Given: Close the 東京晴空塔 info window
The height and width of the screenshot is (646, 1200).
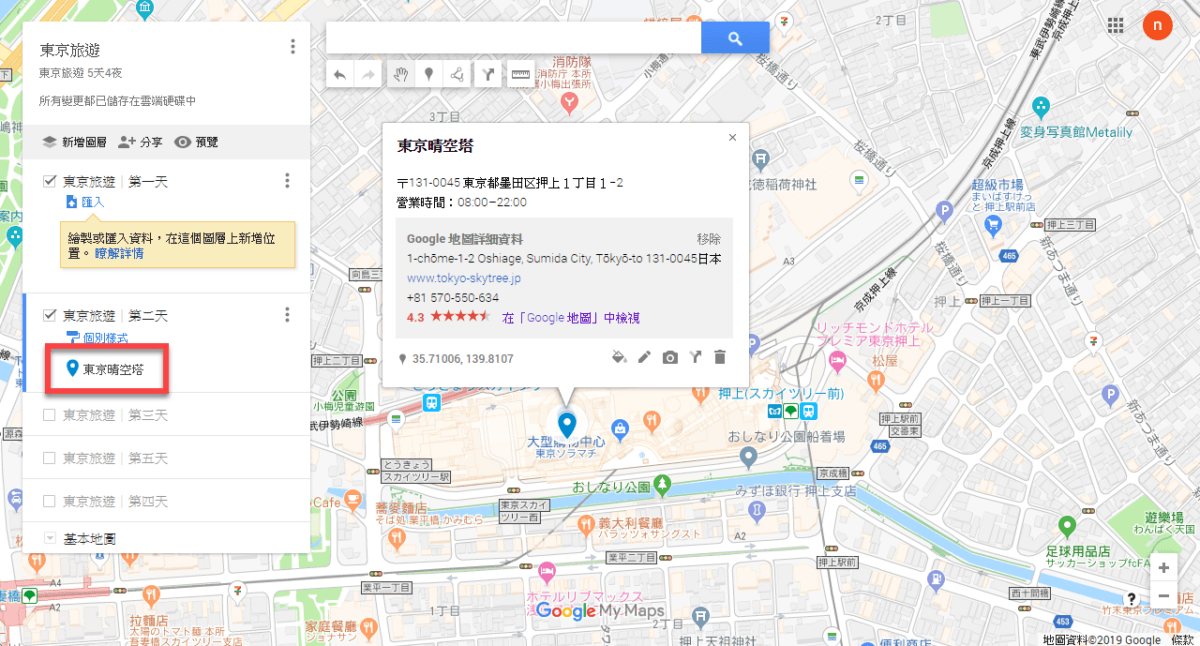Looking at the screenshot, I should point(732,138).
